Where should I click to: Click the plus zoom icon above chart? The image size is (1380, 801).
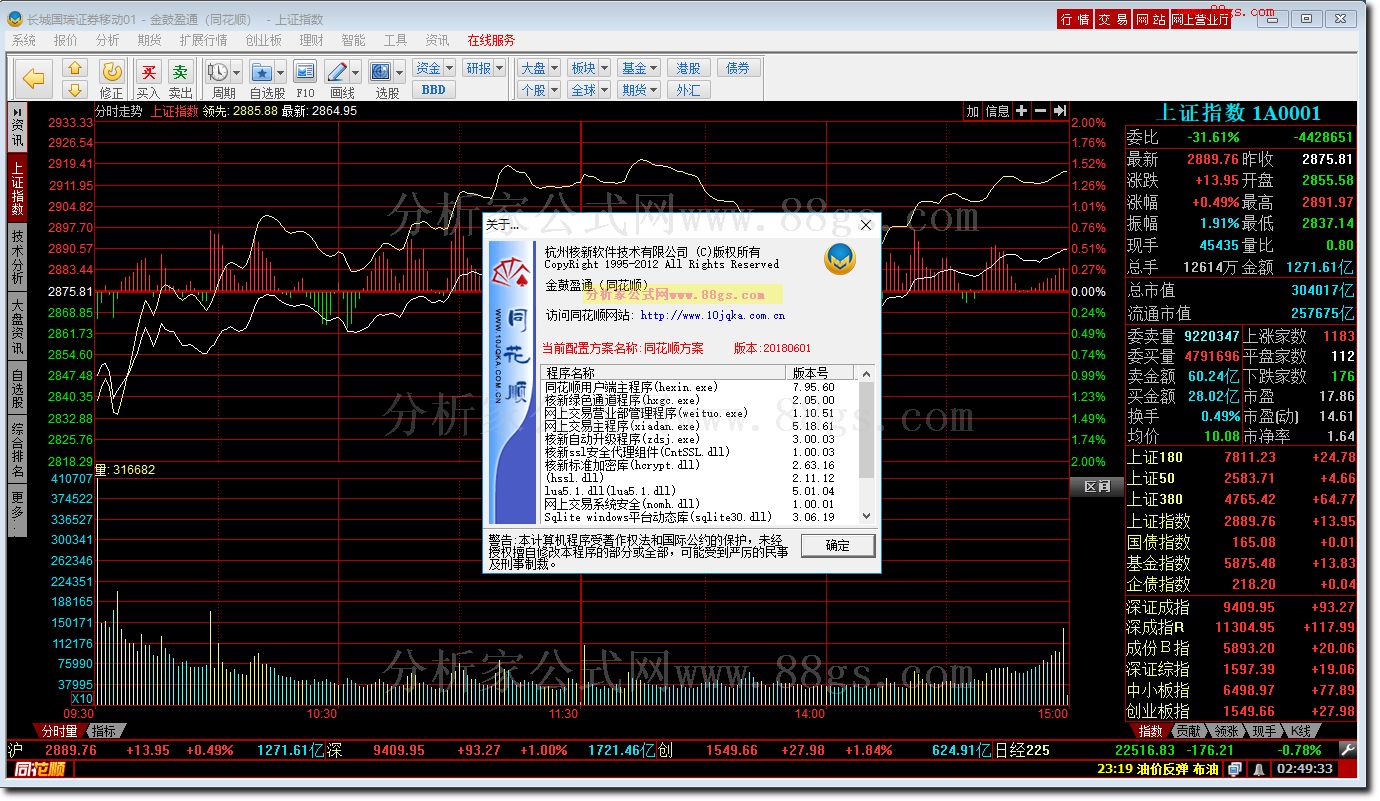(1022, 111)
